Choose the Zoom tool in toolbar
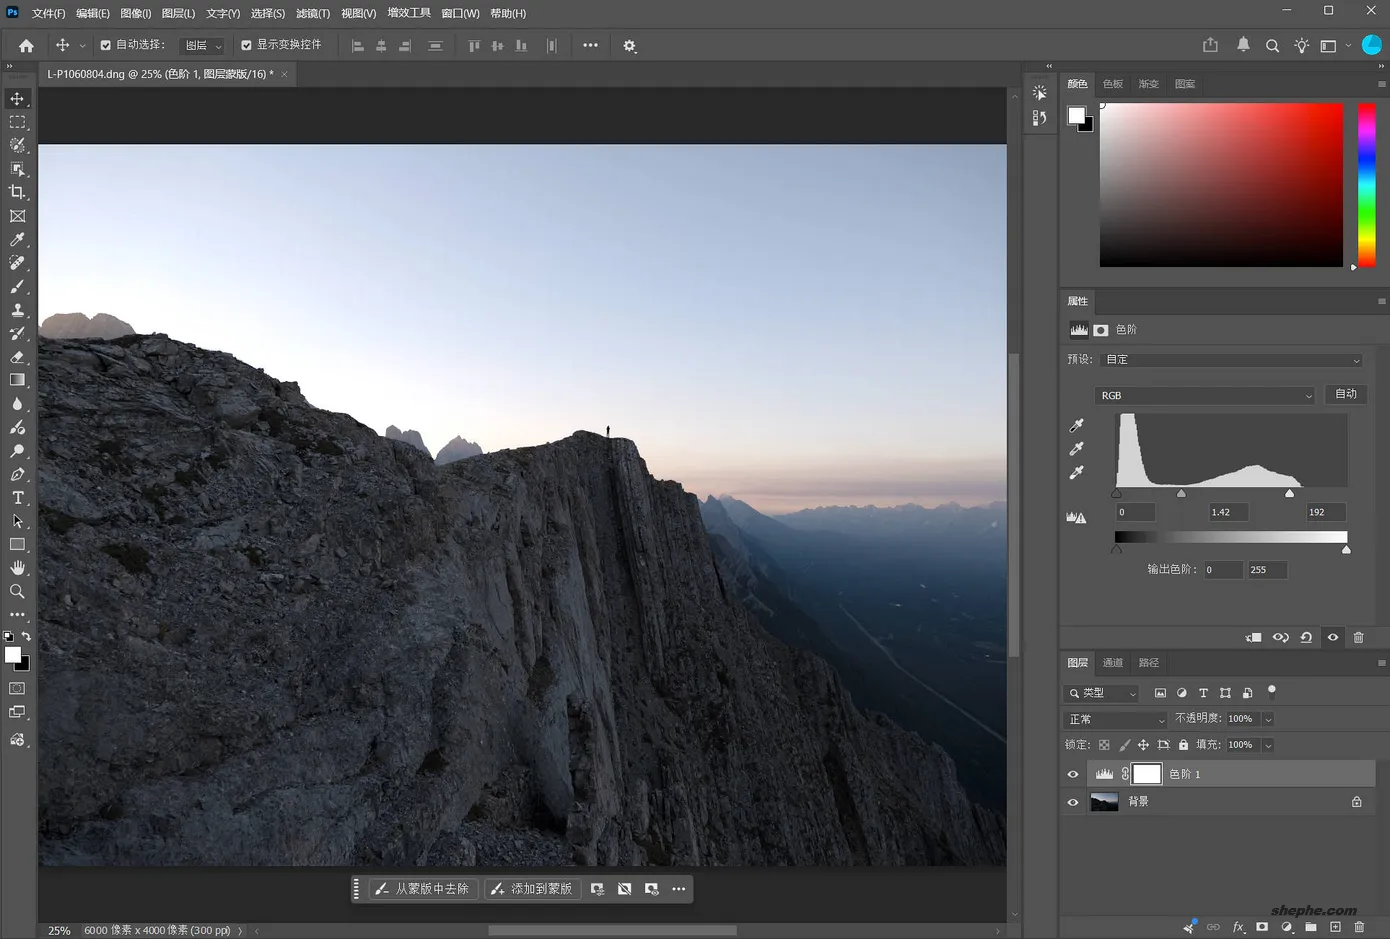This screenshot has width=1390, height=939. click(17, 592)
